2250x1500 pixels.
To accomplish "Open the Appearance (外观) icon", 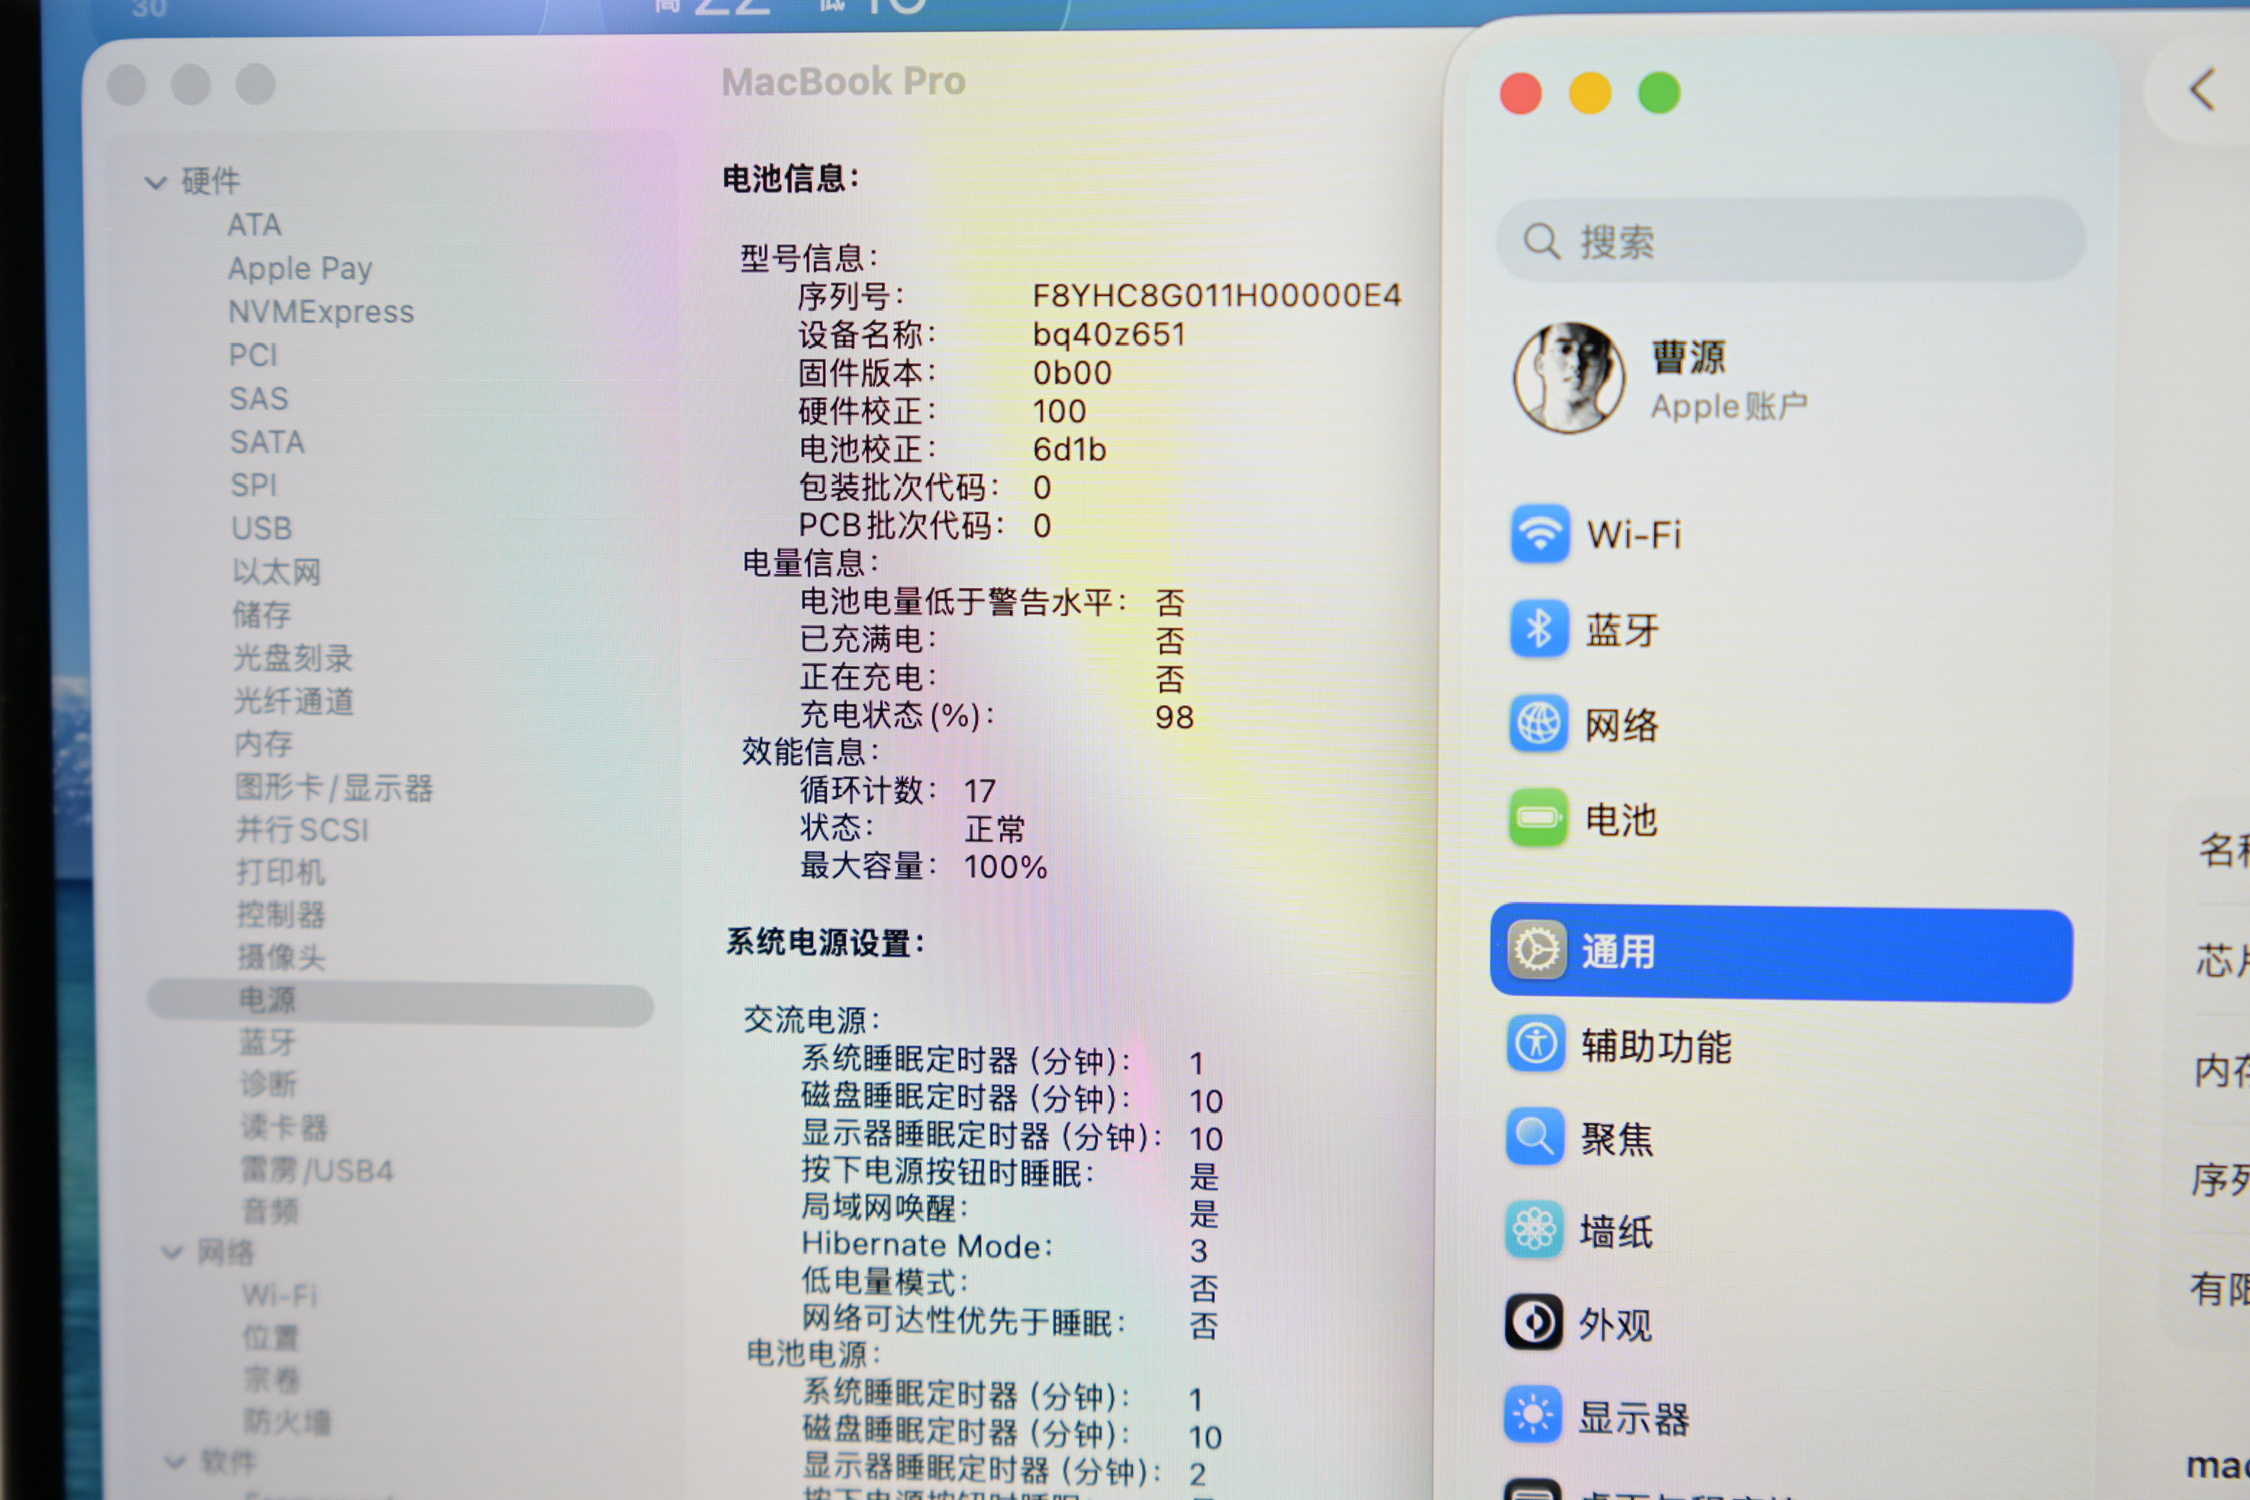I will [1533, 1323].
